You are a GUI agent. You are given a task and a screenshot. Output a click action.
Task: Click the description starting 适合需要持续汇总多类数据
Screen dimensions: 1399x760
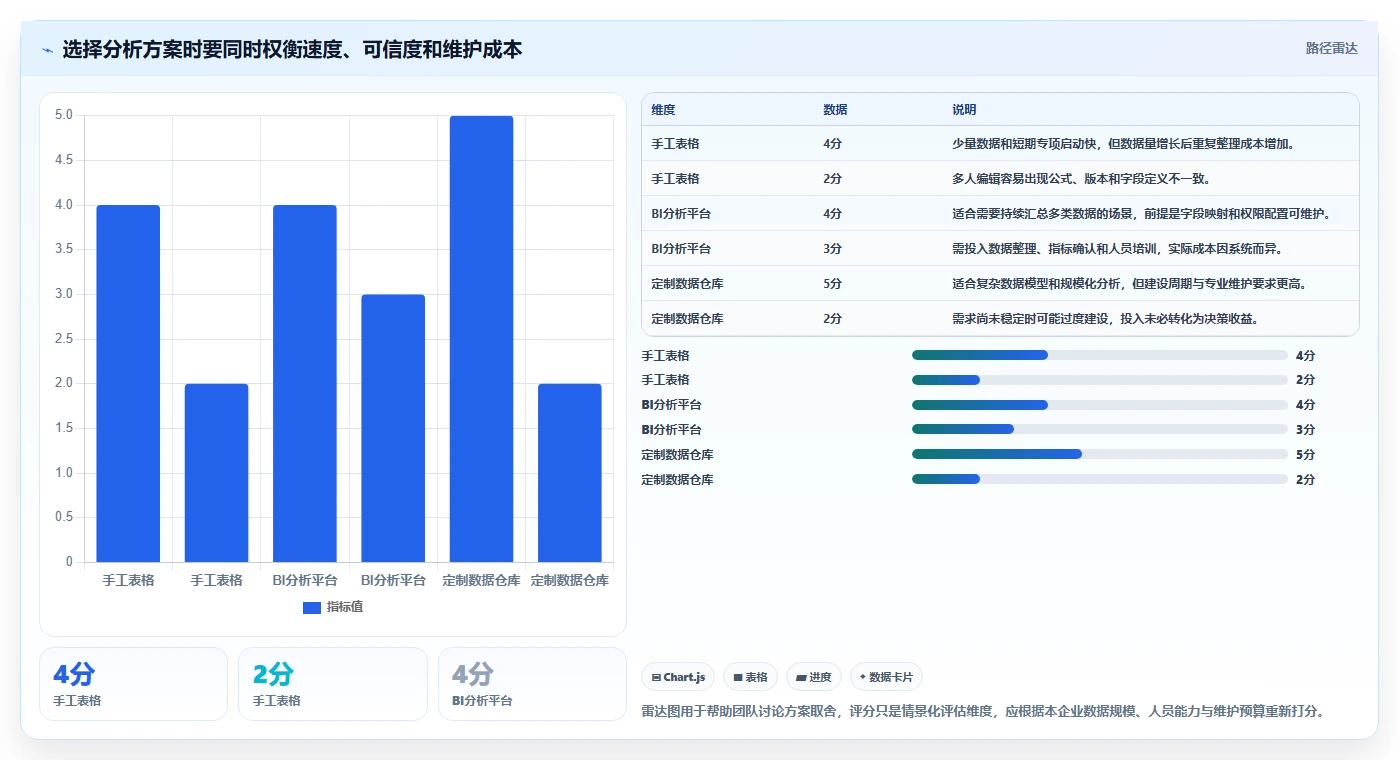coord(1141,214)
